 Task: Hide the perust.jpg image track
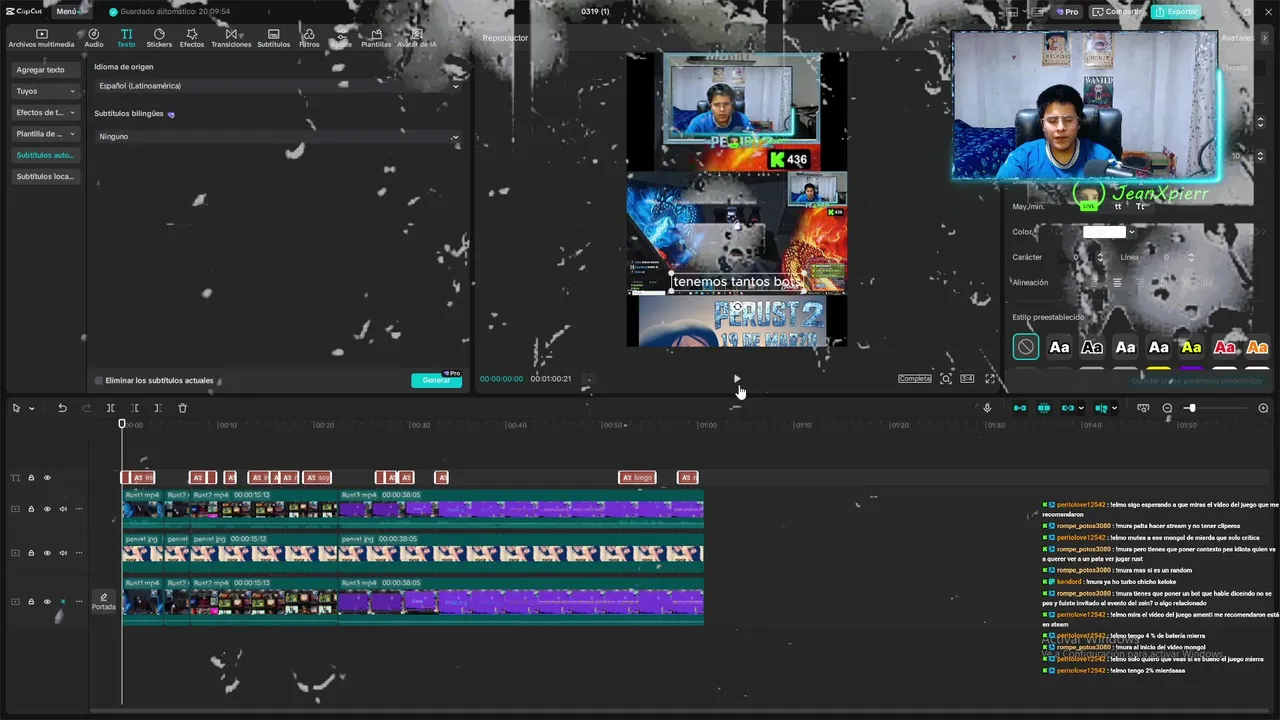[47, 553]
